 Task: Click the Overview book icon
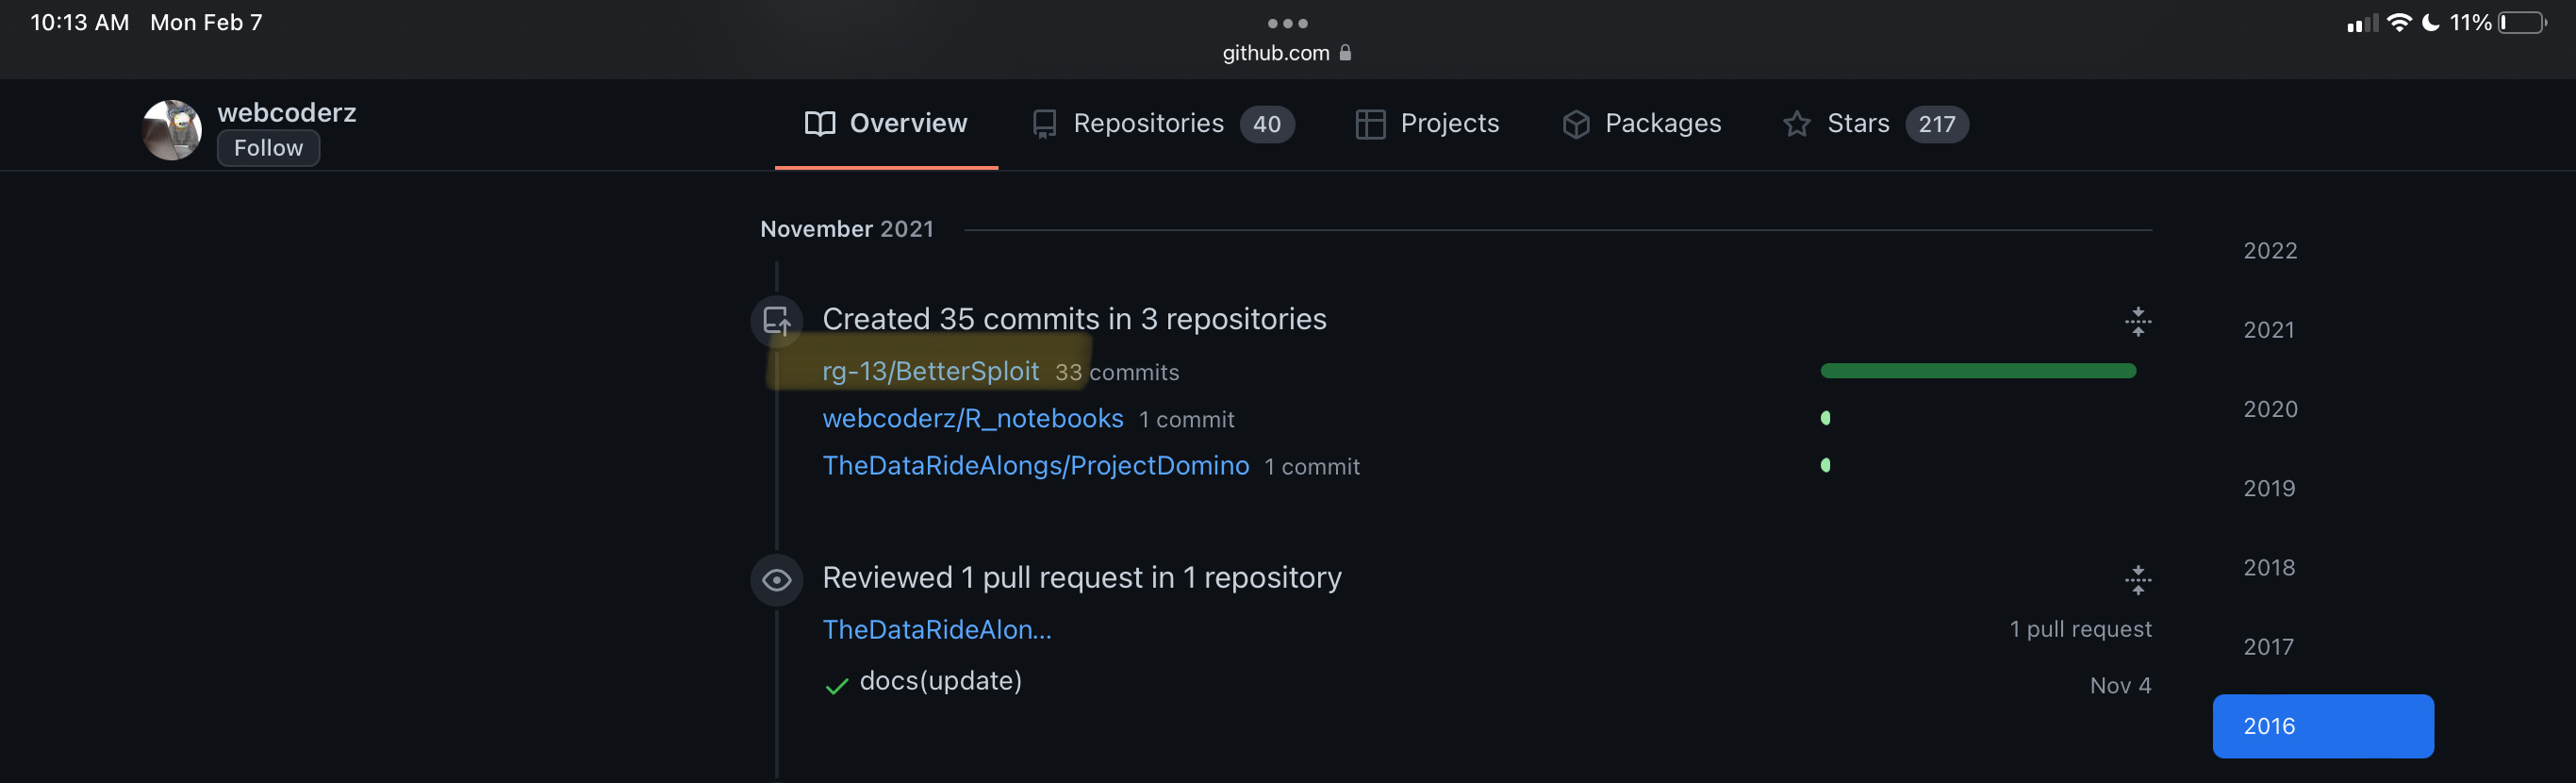click(x=820, y=124)
